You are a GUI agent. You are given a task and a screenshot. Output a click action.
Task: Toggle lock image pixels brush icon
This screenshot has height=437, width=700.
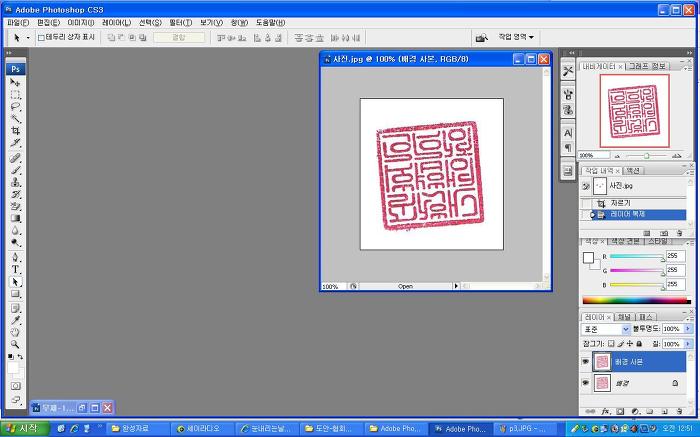pyautogui.click(x=621, y=344)
